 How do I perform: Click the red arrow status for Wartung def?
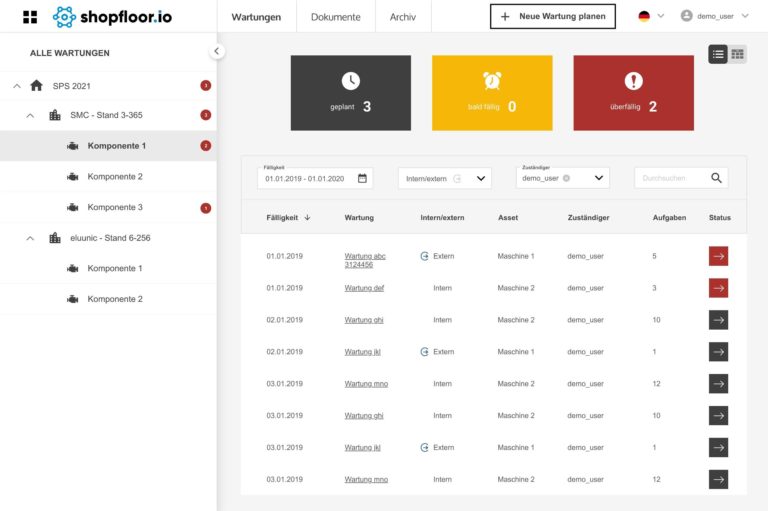[718, 288]
